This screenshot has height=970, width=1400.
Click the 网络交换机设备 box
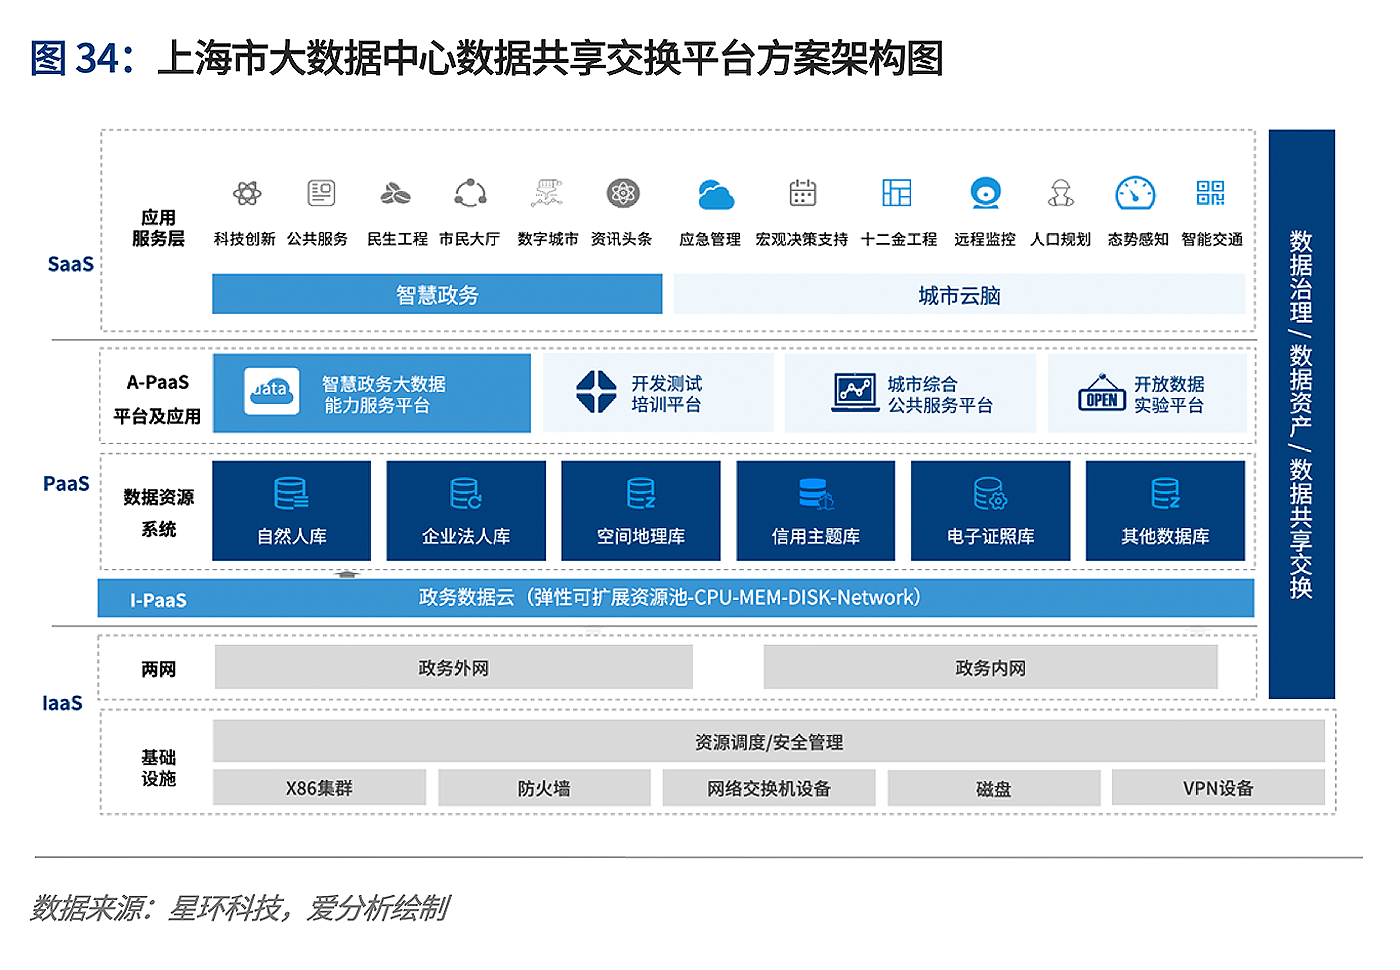(x=769, y=788)
